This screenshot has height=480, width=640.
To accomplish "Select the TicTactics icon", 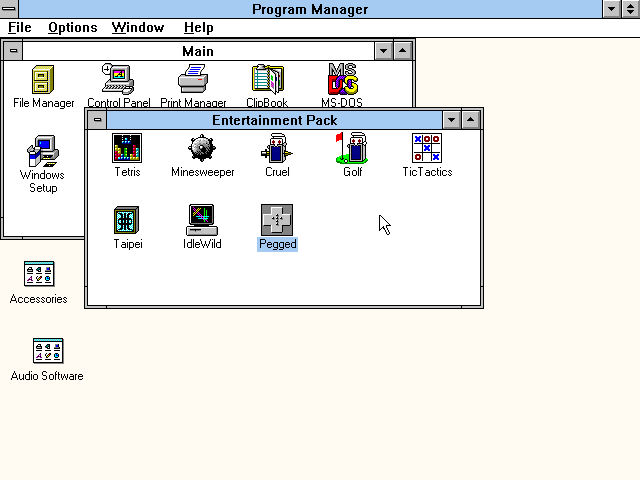I will [x=427, y=148].
